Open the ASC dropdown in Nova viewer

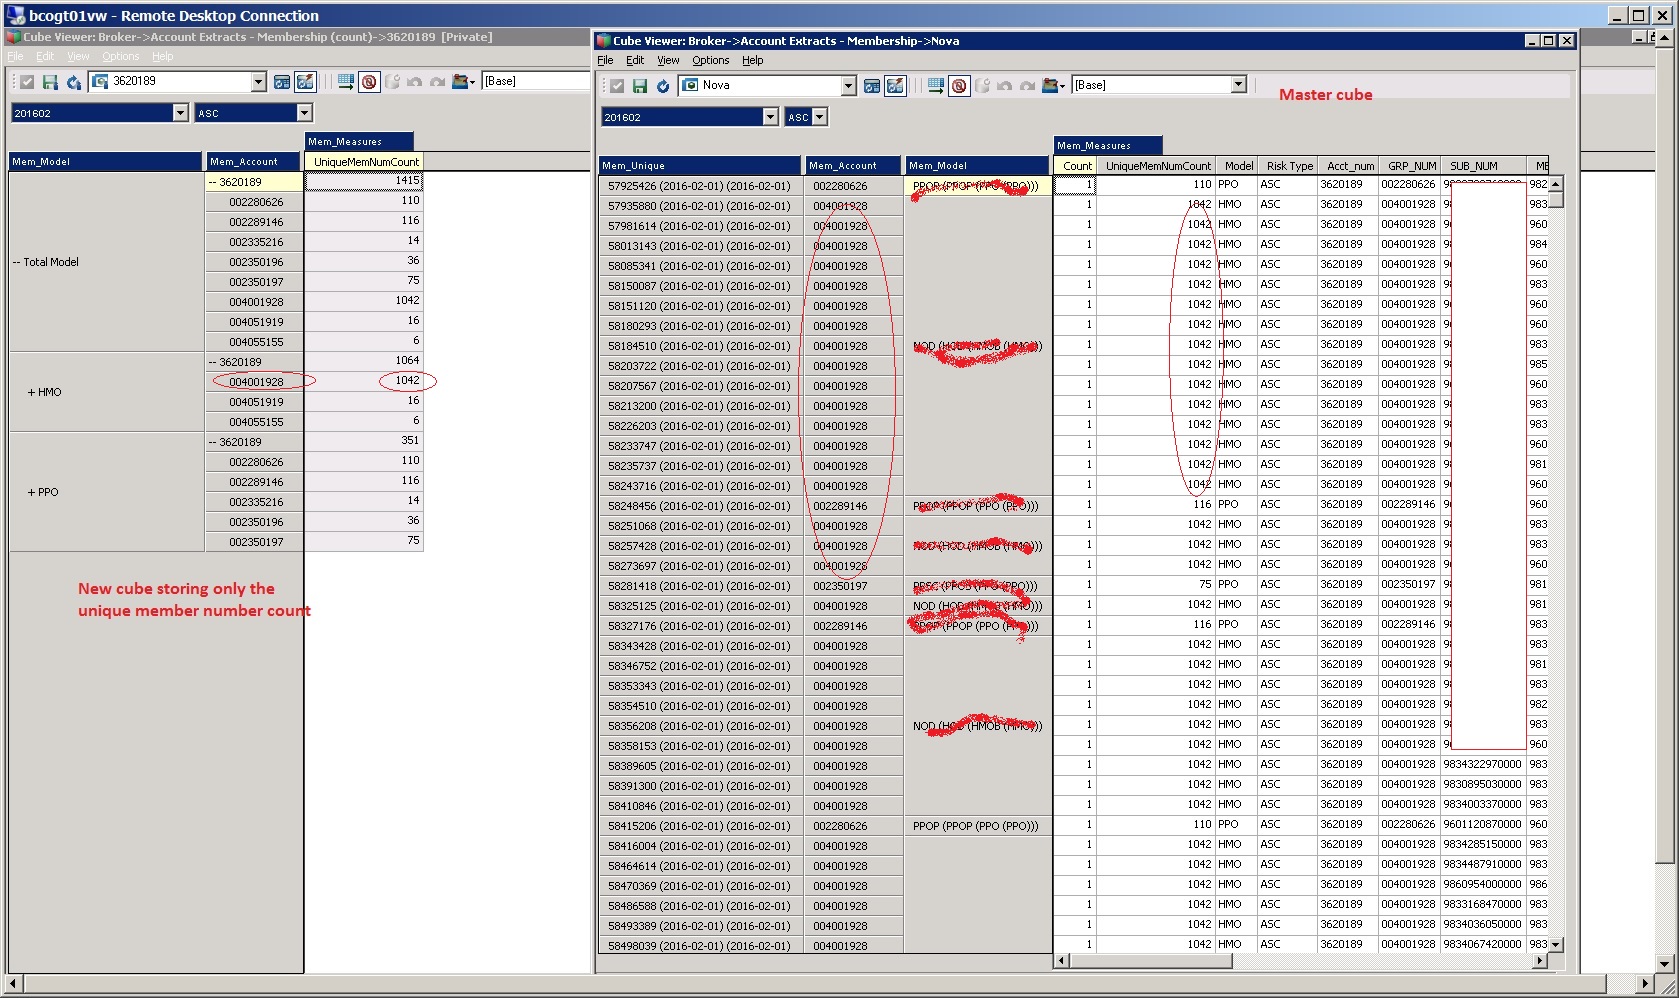820,117
